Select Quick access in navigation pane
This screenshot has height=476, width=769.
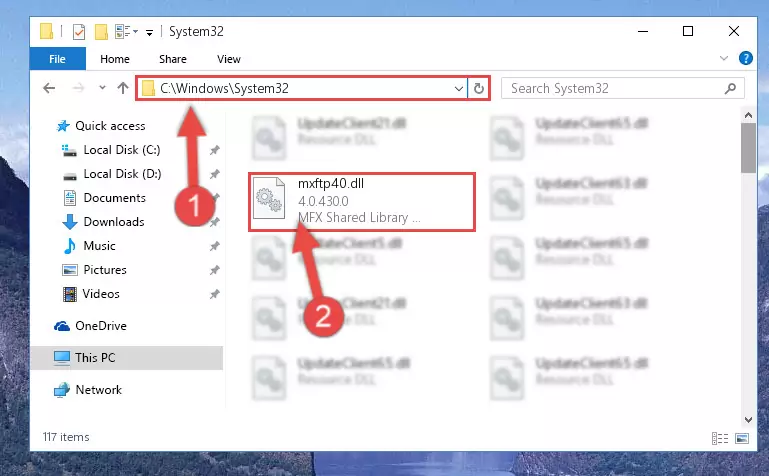tap(110, 126)
